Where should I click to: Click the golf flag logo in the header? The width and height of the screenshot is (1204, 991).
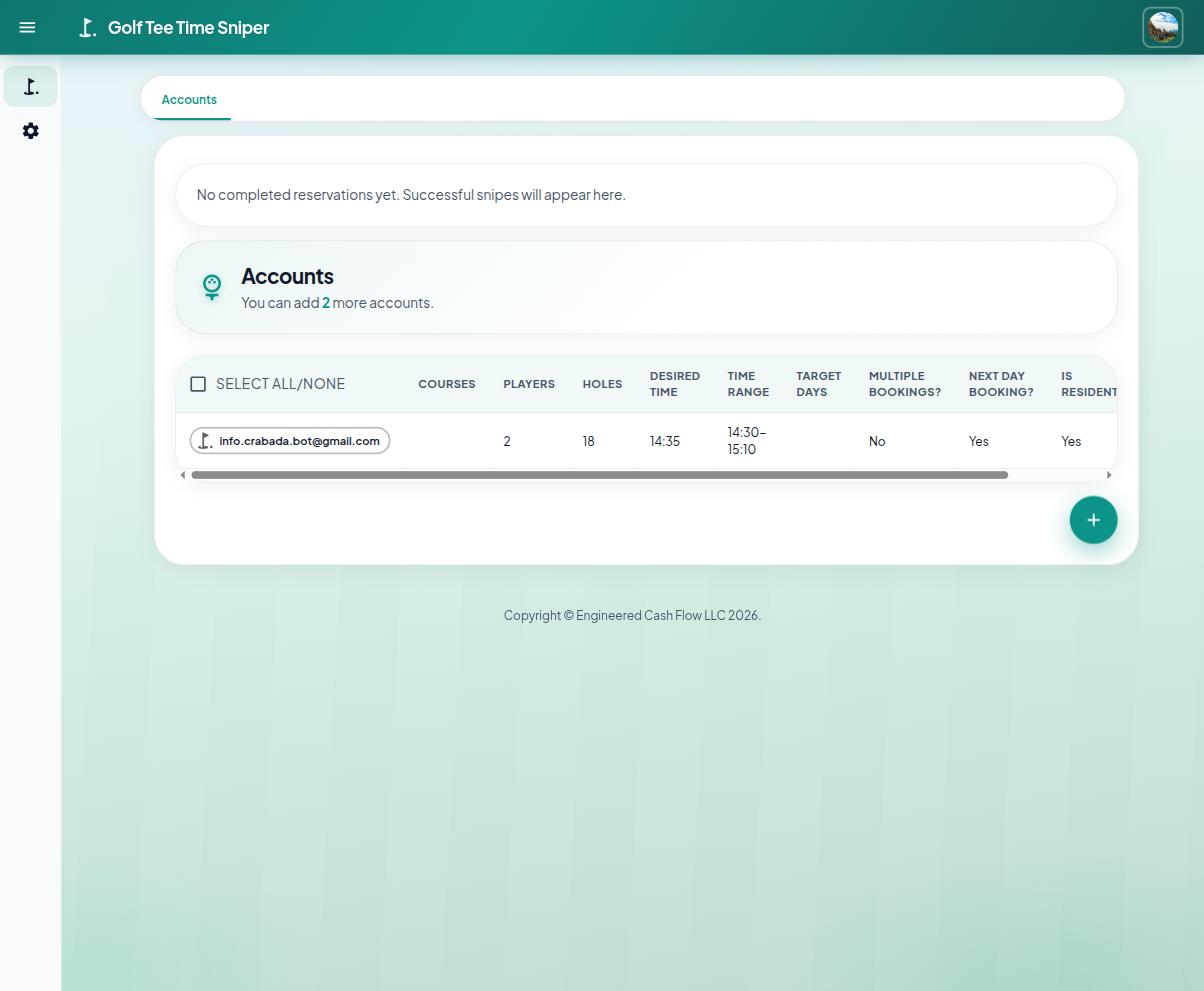88,28
